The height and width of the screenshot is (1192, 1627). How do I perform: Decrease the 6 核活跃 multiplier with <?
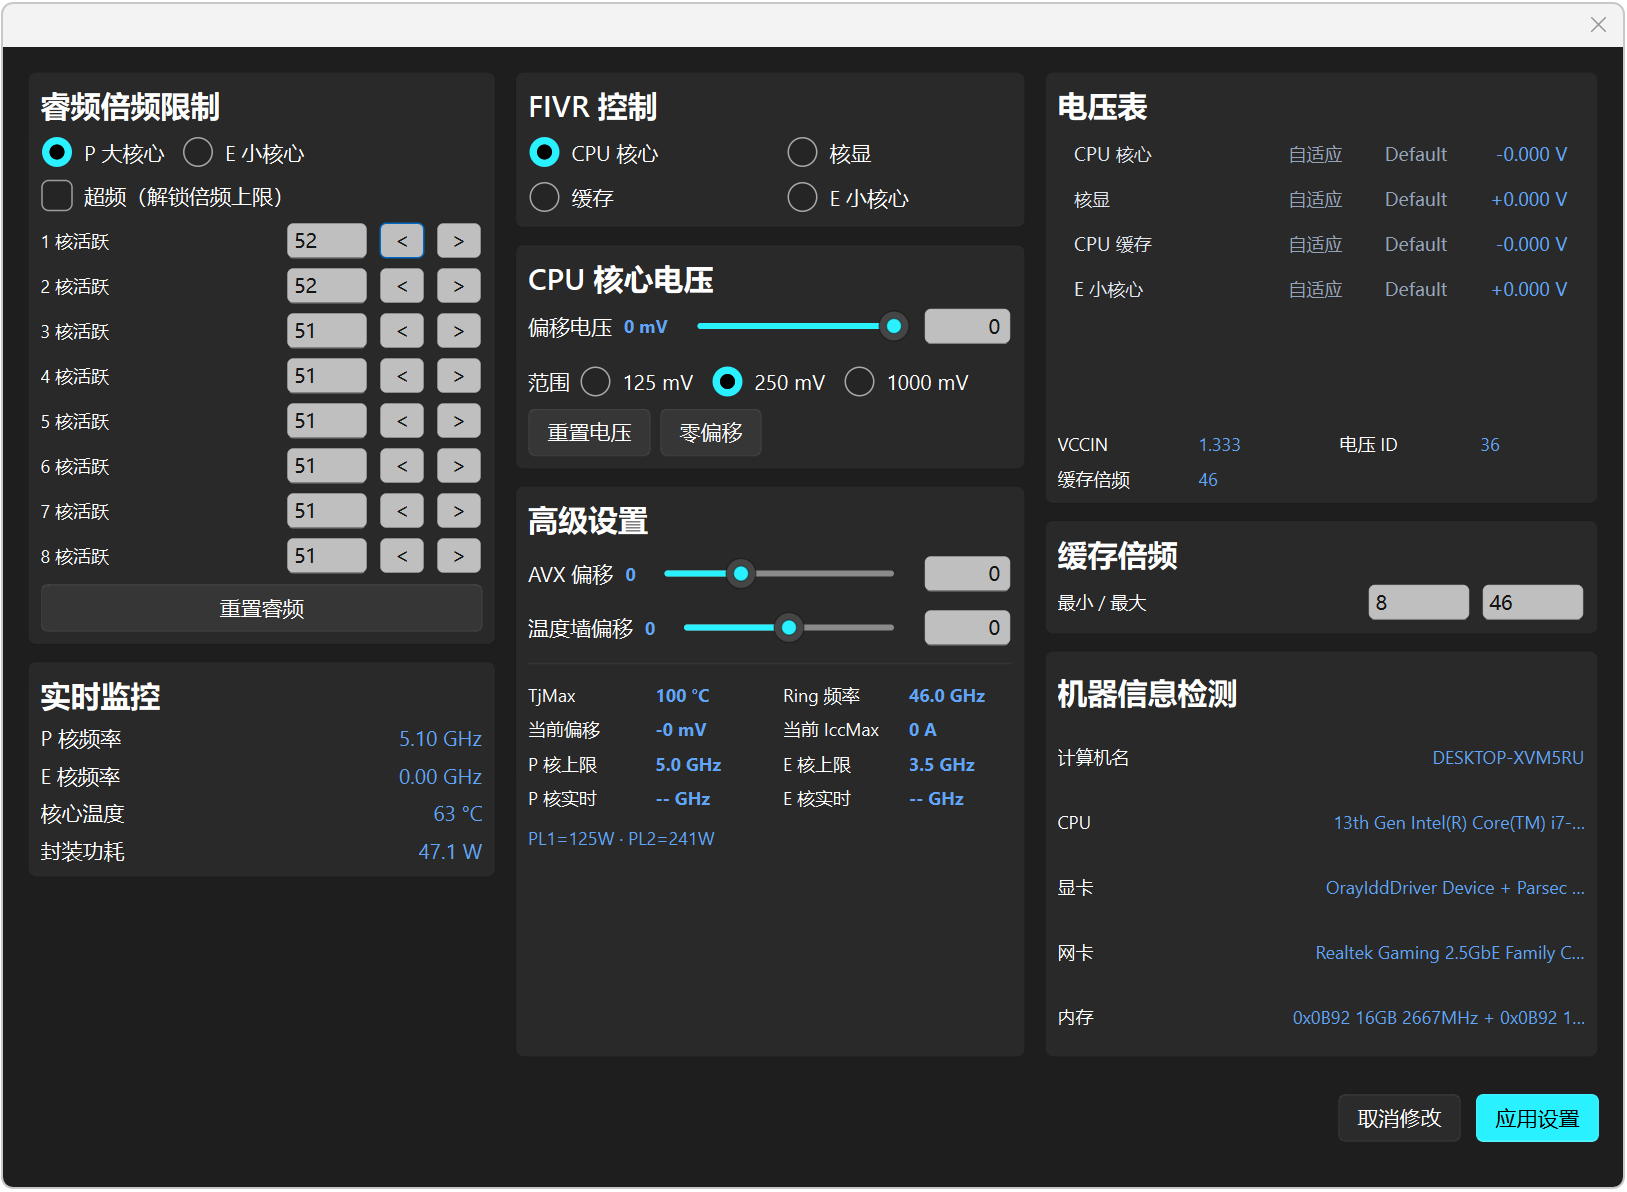402,466
